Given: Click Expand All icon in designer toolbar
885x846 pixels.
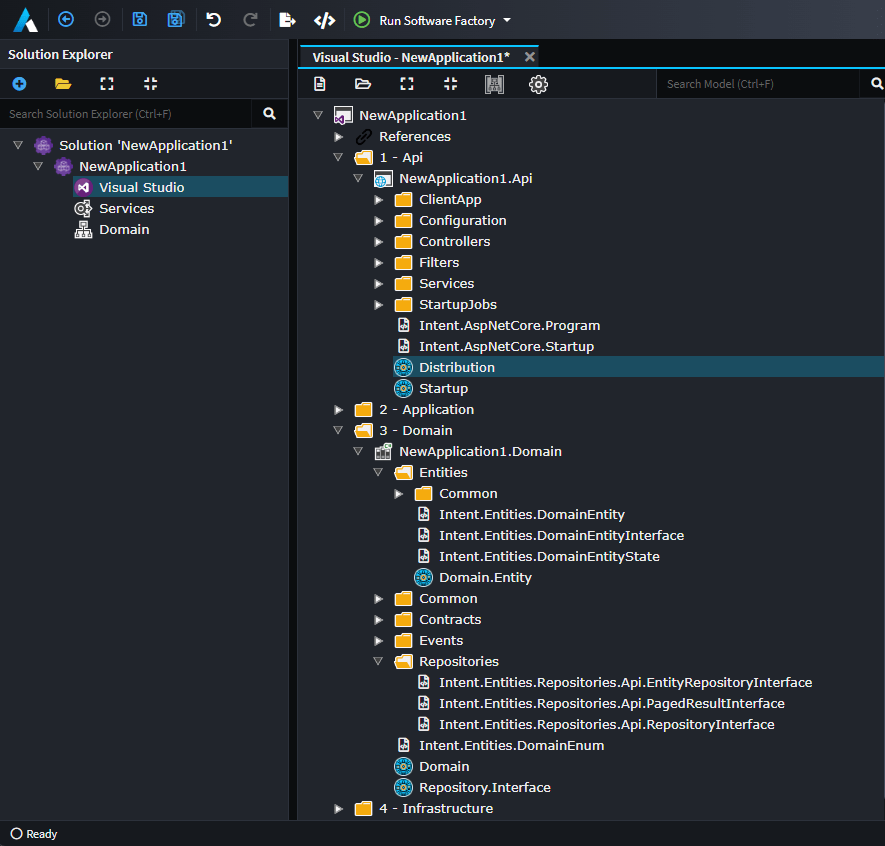Looking at the screenshot, I should 406,84.
